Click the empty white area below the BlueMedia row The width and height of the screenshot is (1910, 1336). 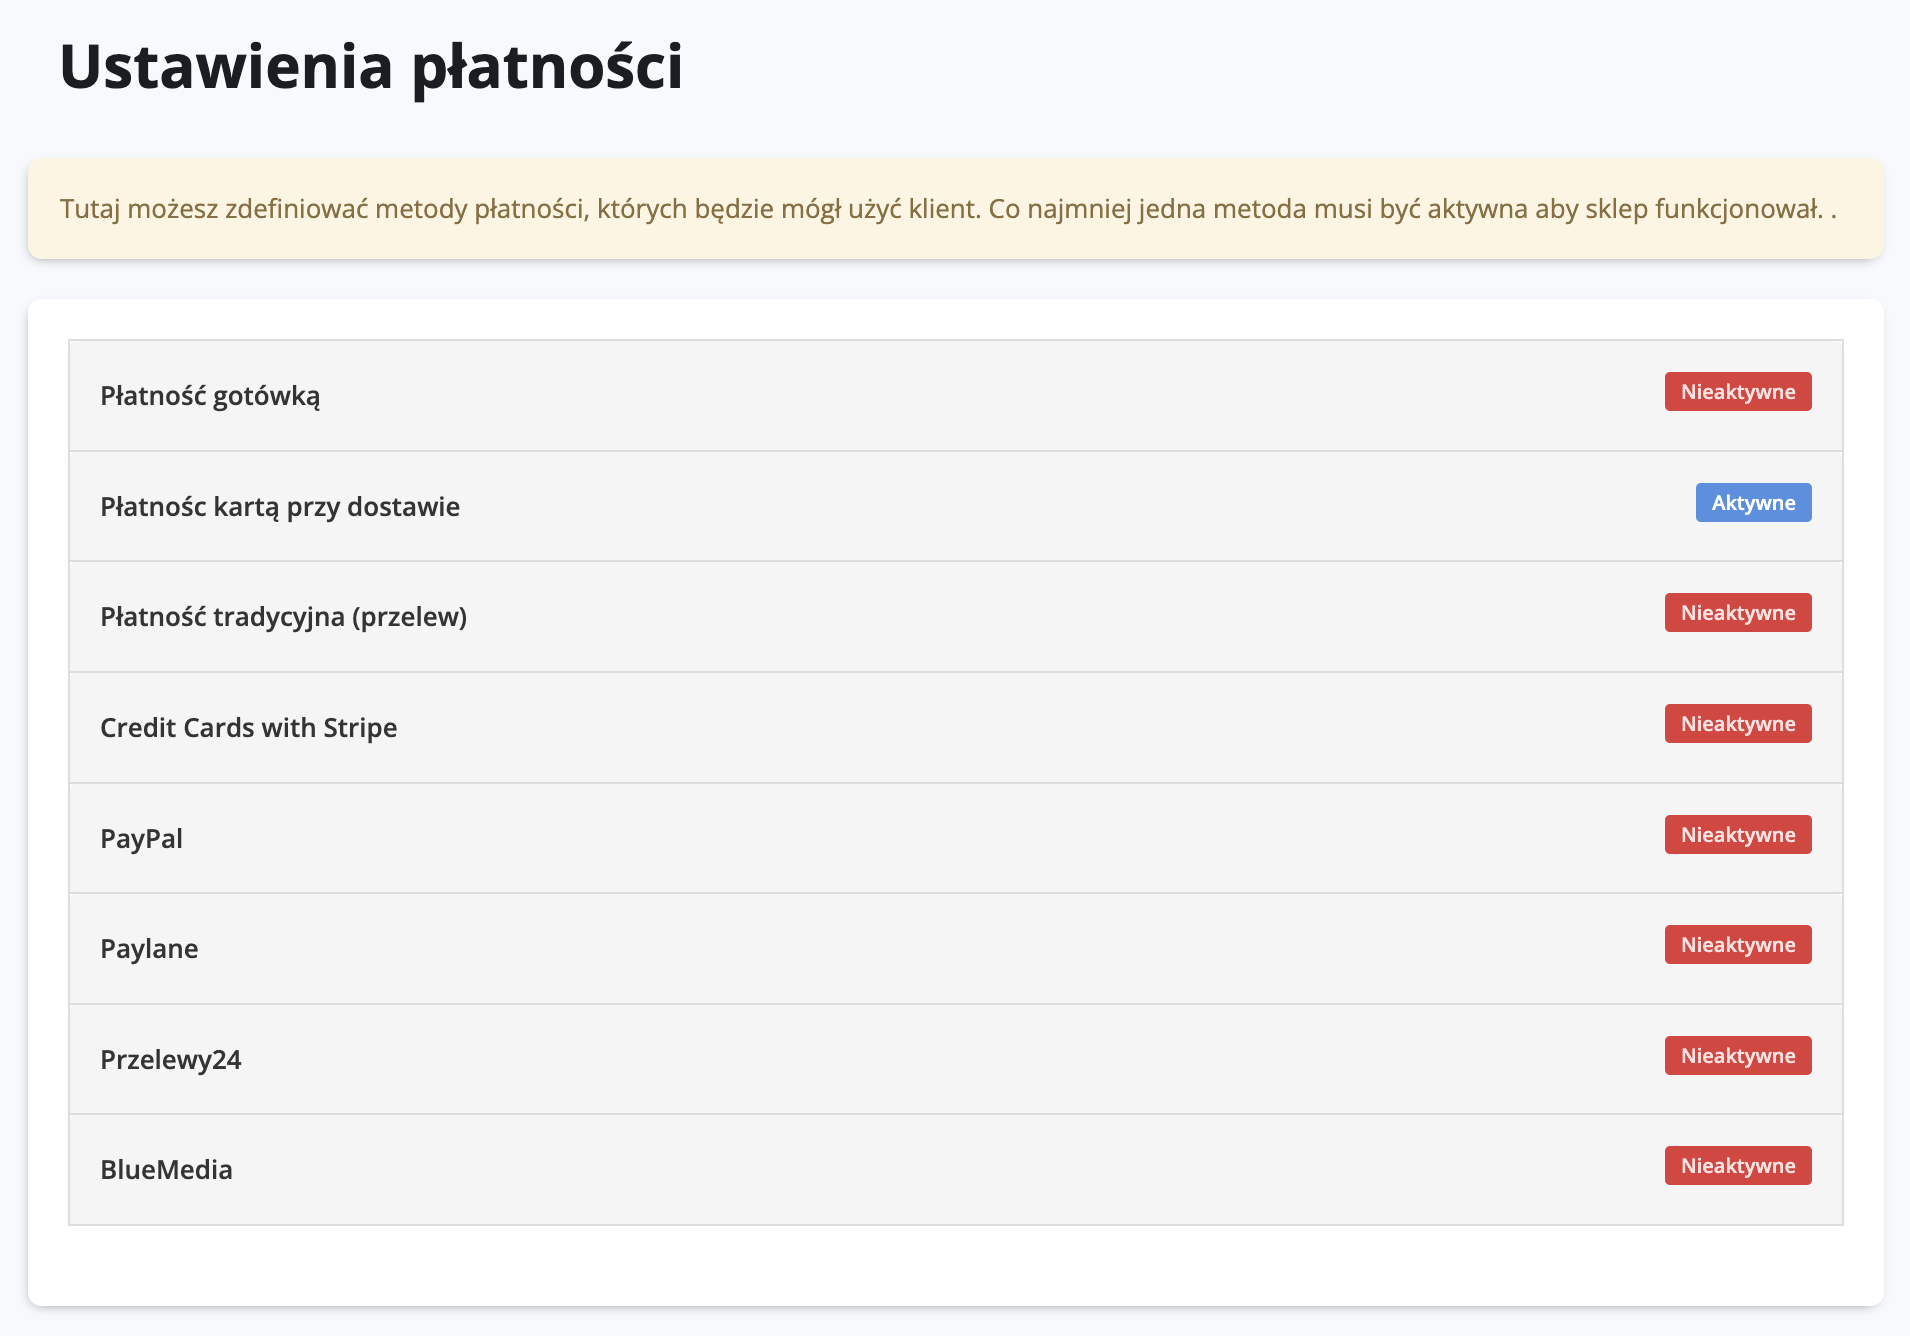click(955, 1265)
